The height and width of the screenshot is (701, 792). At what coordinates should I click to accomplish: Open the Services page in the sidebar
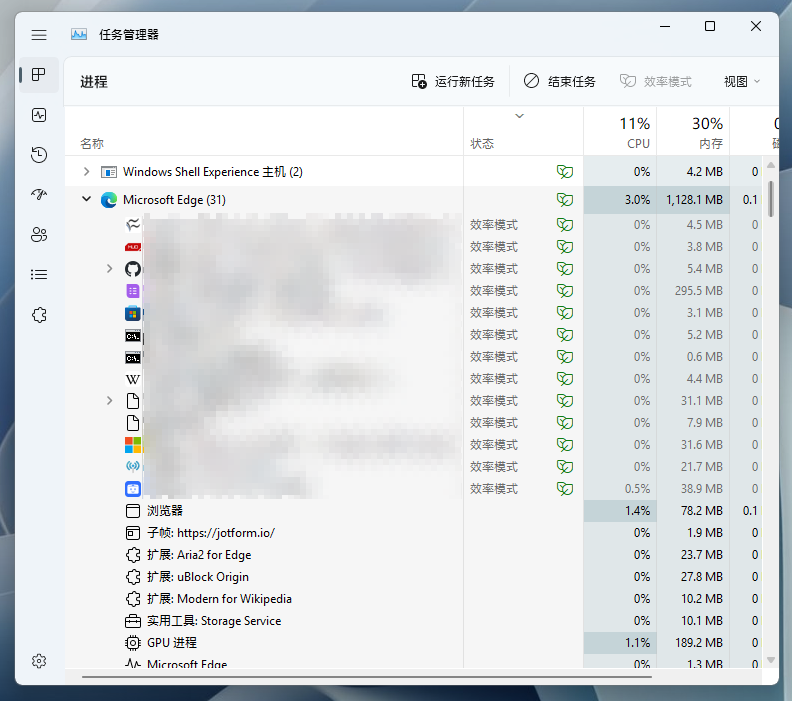[x=39, y=315]
